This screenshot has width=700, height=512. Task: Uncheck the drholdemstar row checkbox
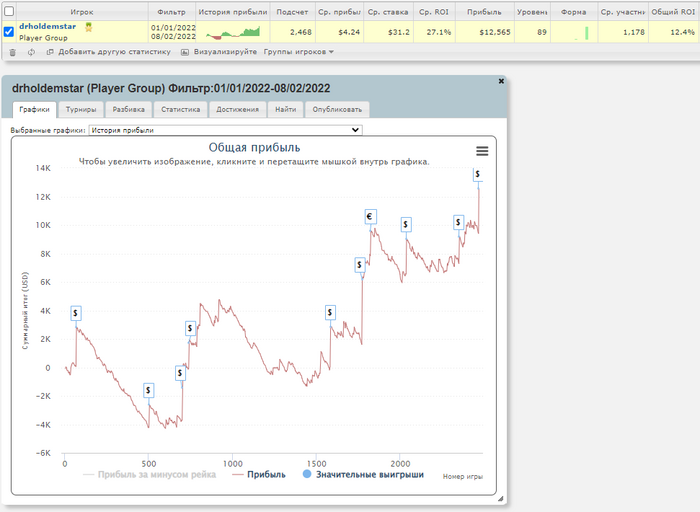[9, 32]
